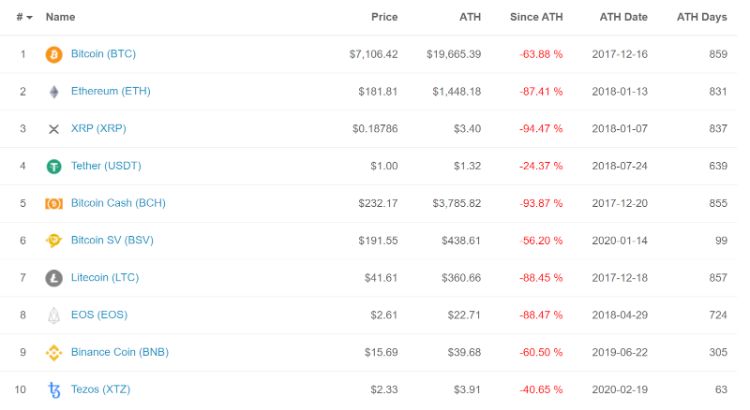Click the Ethereum diamond logo icon
Screen dimensions: 750x410
pos(54,92)
